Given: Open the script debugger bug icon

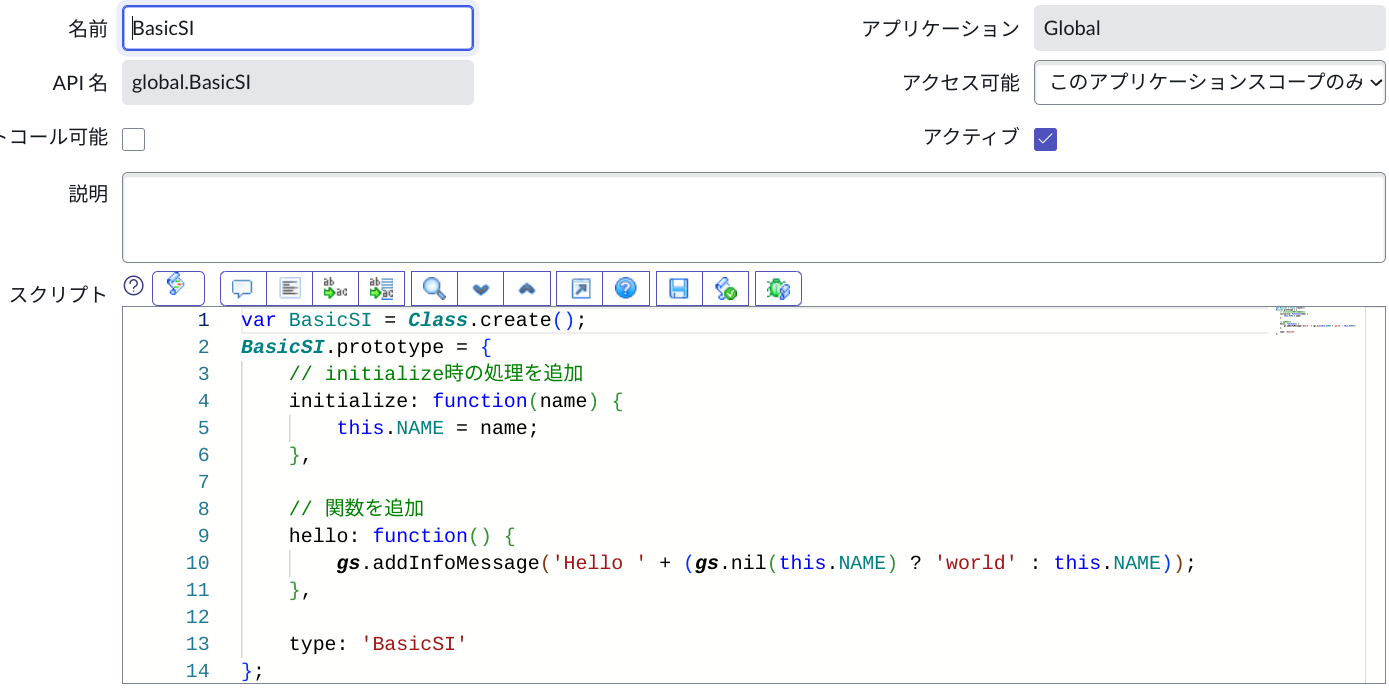Looking at the screenshot, I should (x=778, y=288).
